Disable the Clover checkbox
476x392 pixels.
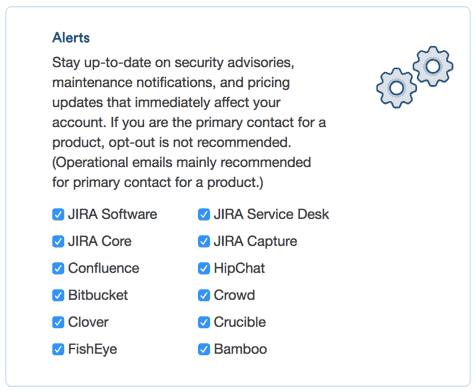tap(58, 322)
